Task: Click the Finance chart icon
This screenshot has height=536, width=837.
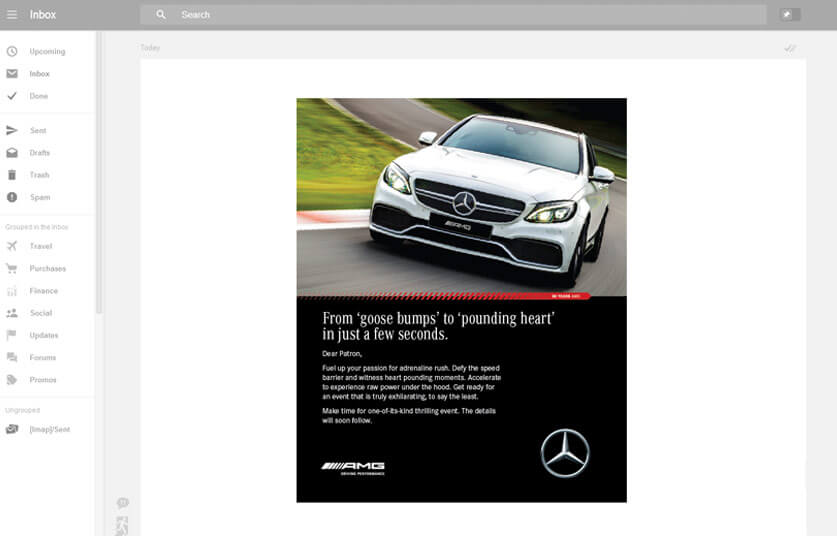Action: pyautogui.click(x=12, y=291)
